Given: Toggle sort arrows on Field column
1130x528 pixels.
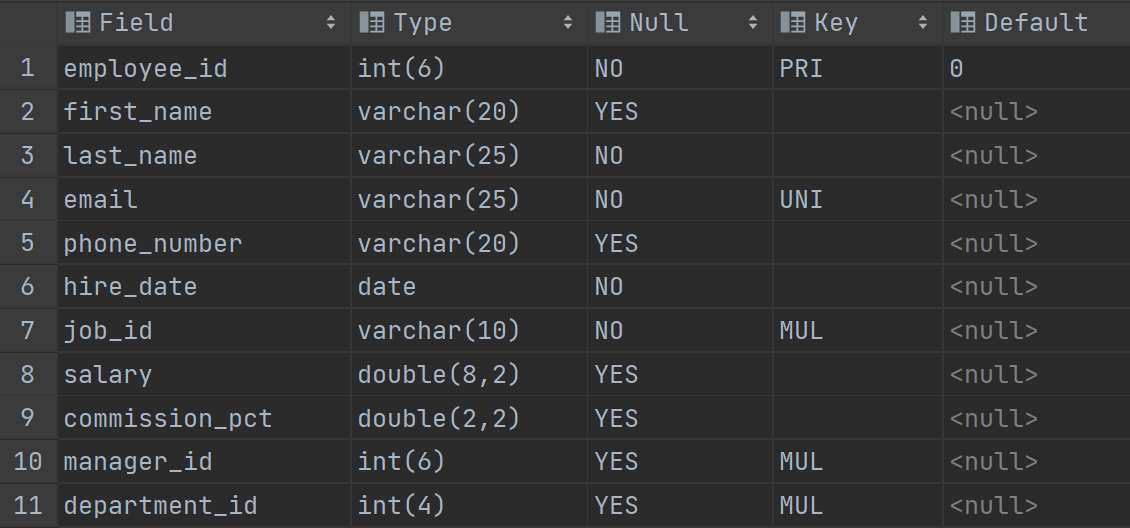Looking at the screenshot, I should pos(331,22).
